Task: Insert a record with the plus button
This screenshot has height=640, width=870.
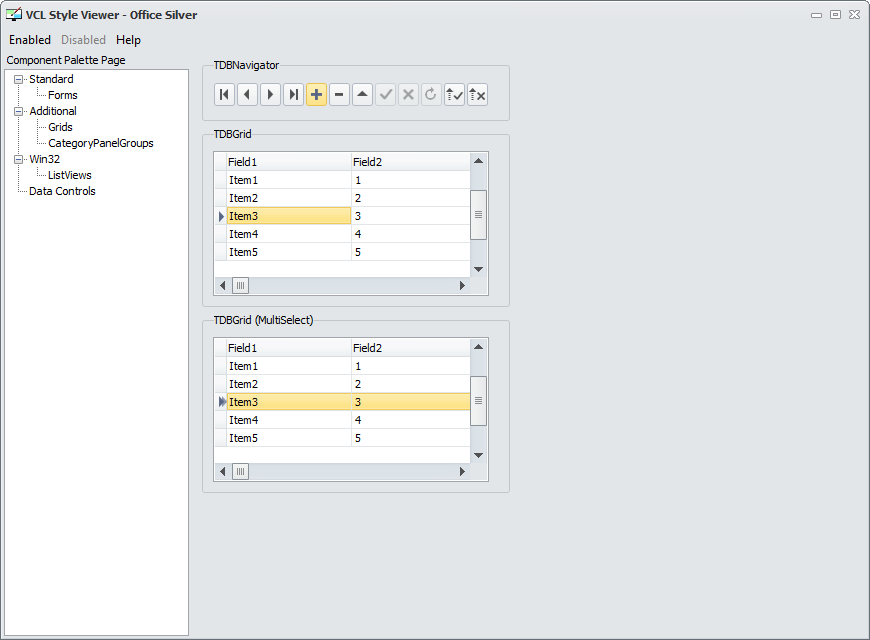Action: pyautogui.click(x=316, y=95)
